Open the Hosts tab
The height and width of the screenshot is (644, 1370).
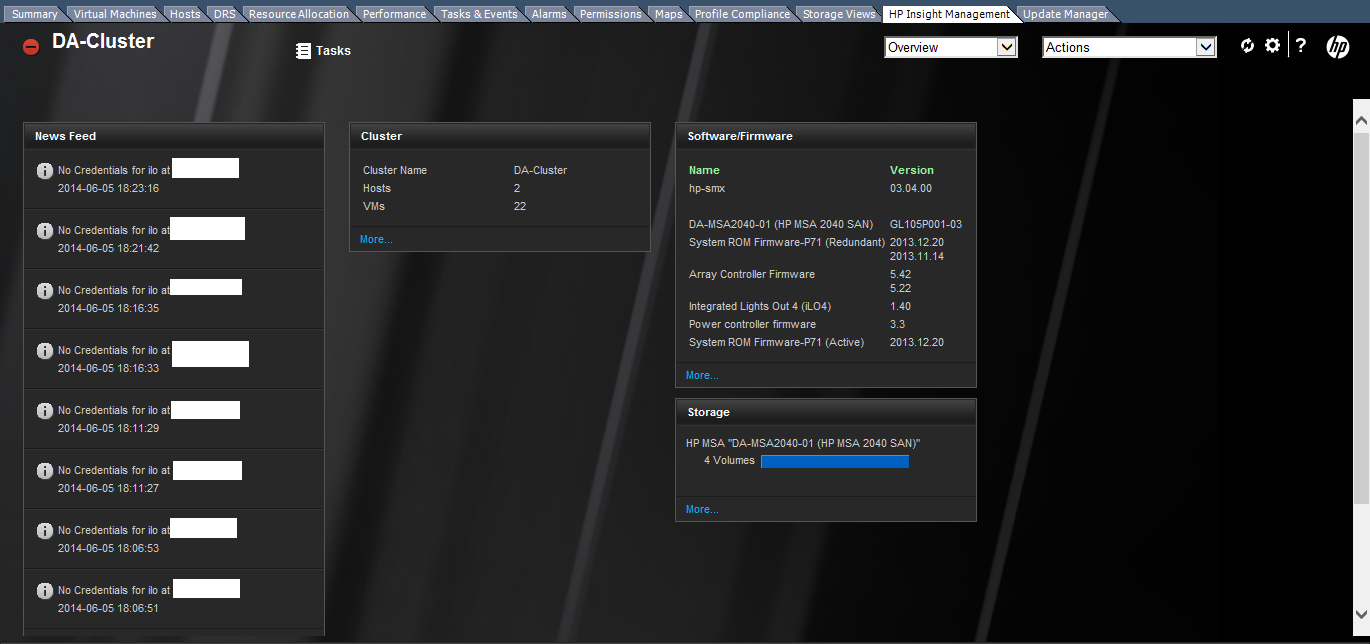[x=185, y=14]
